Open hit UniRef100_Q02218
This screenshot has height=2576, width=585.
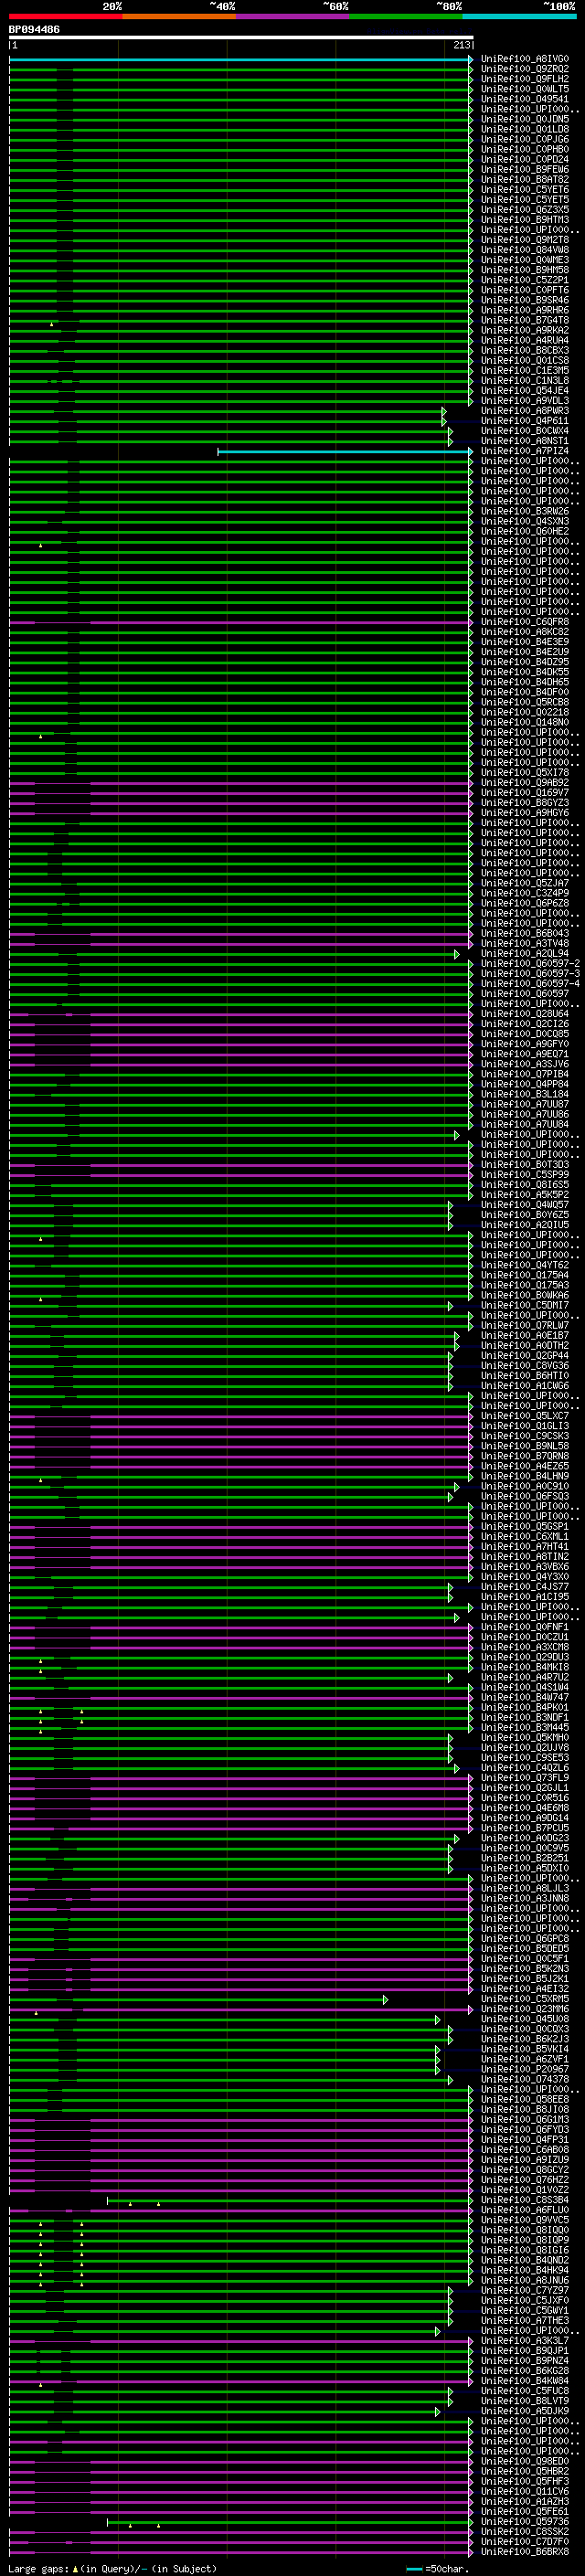point(524,712)
